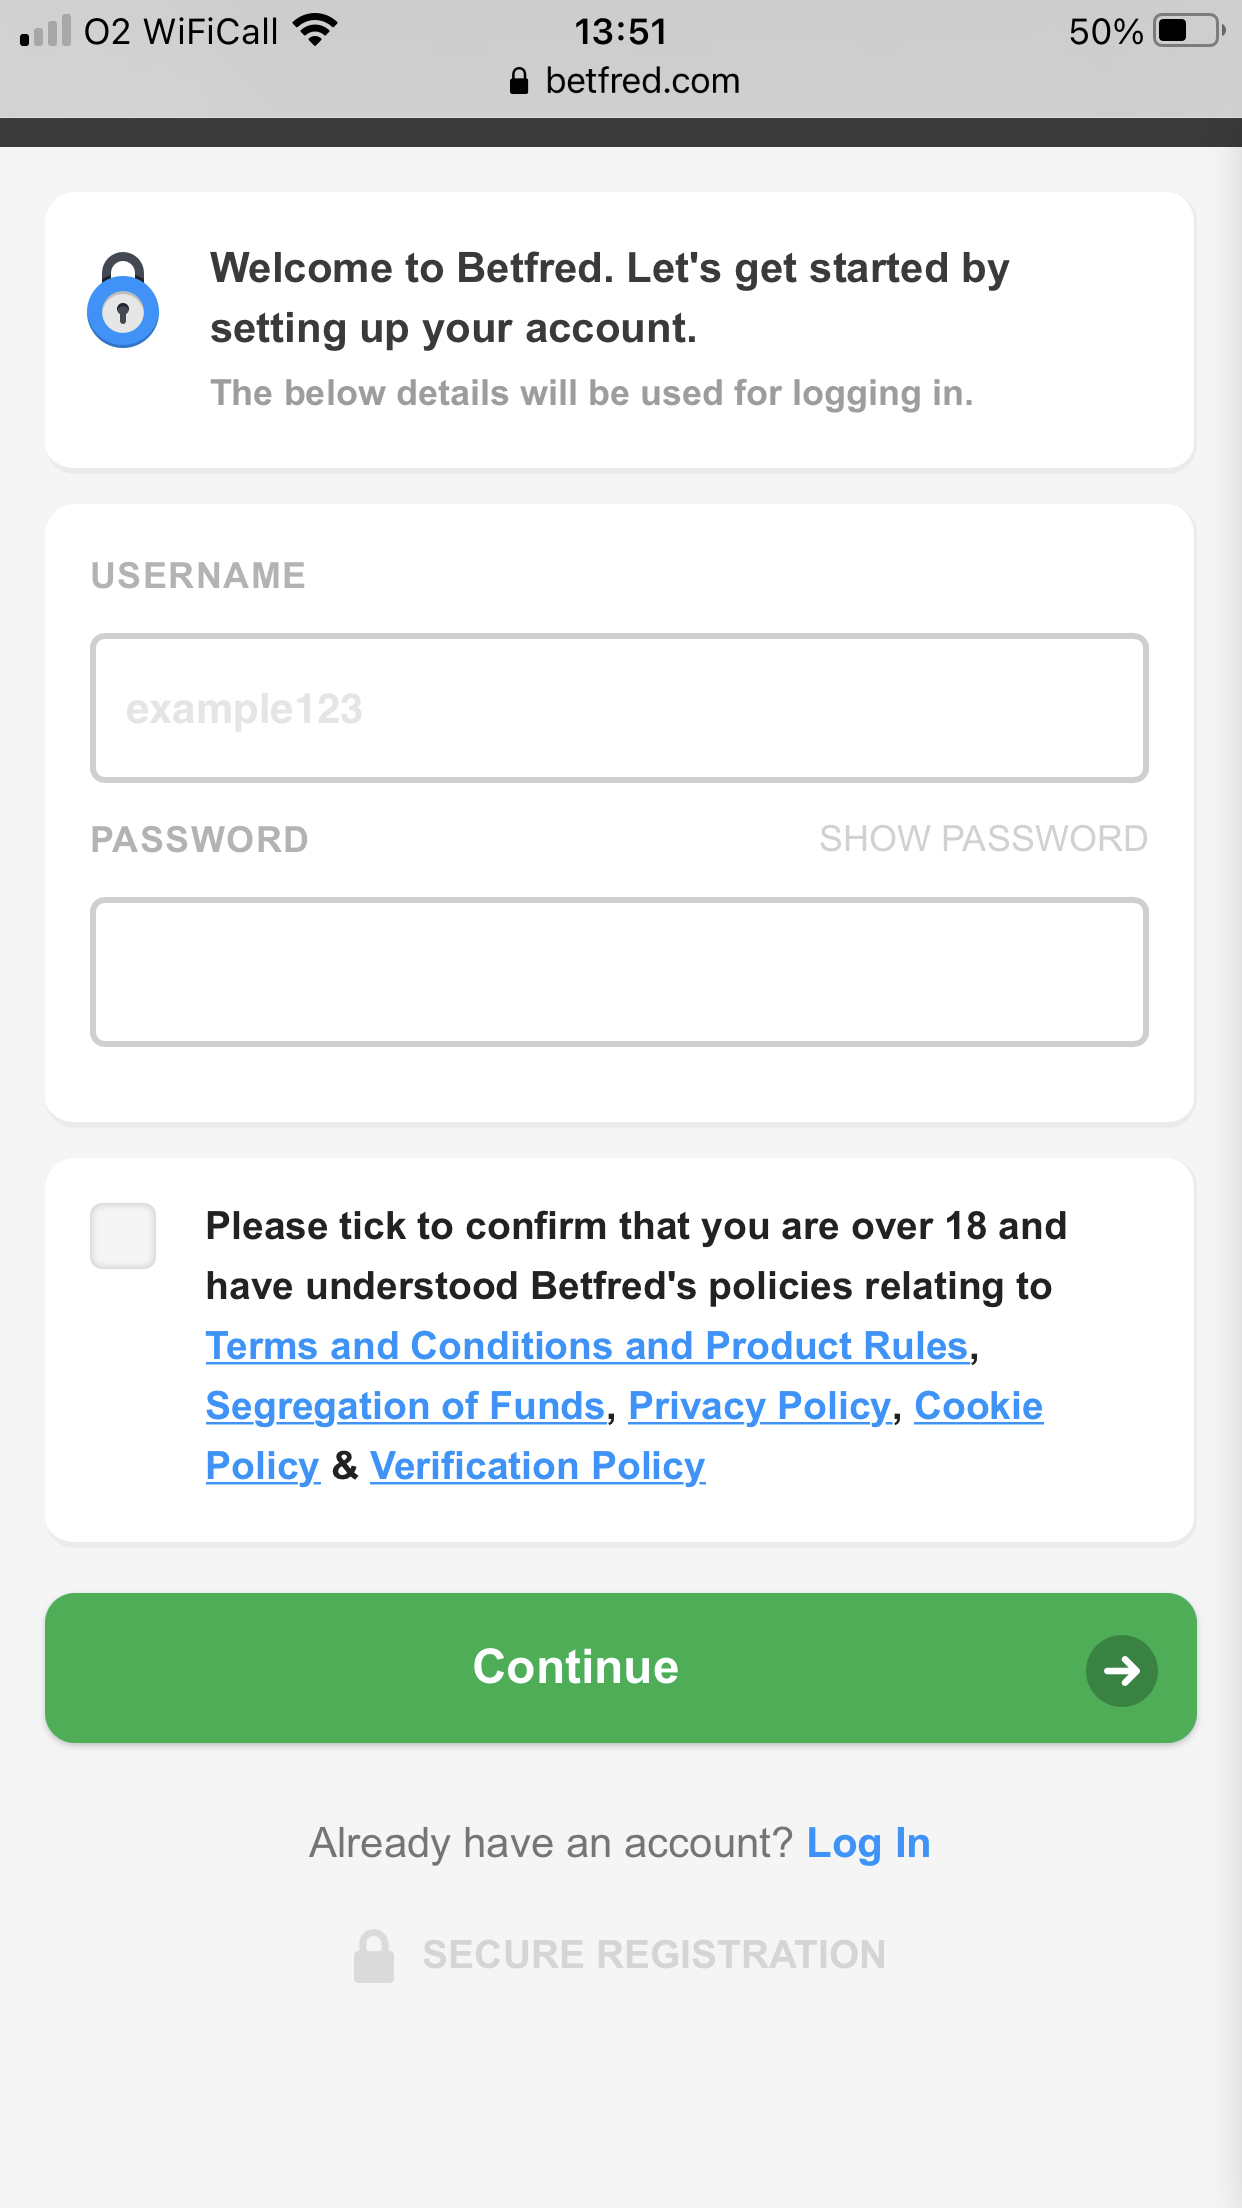Focus the Username input field

pyautogui.click(x=619, y=708)
